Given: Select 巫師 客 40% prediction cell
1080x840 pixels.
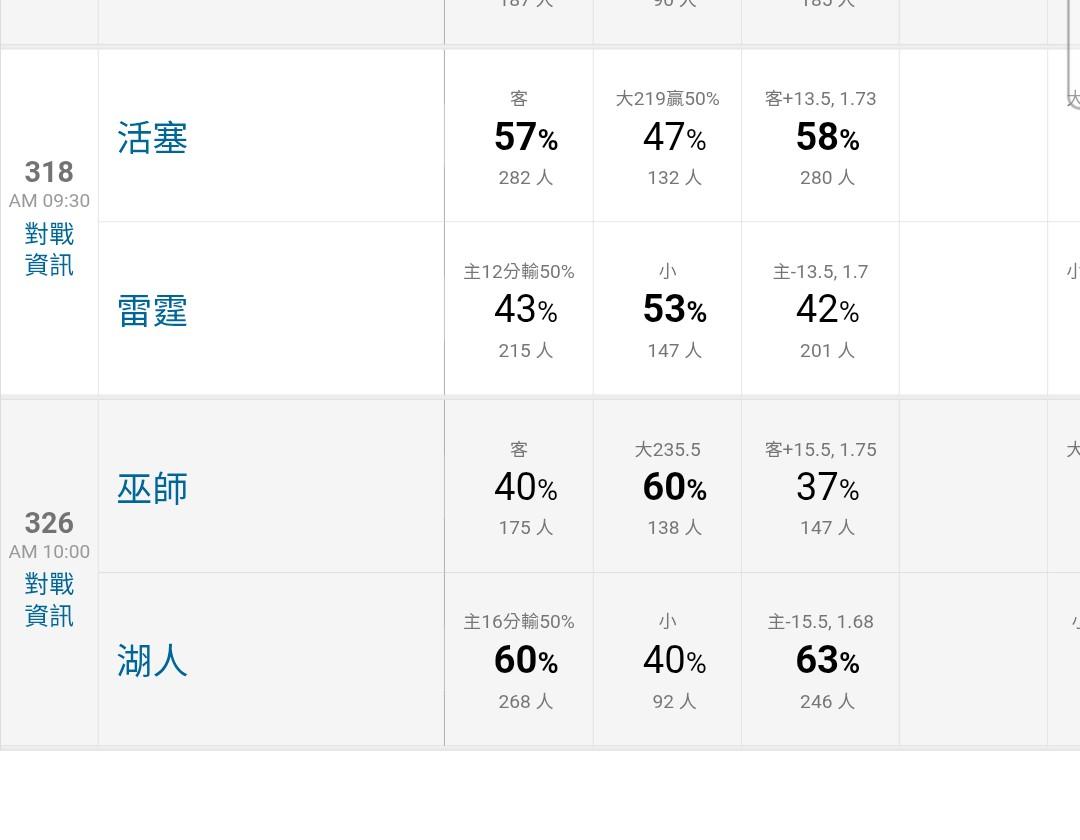Looking at the screenshot, I should [519, 488].
